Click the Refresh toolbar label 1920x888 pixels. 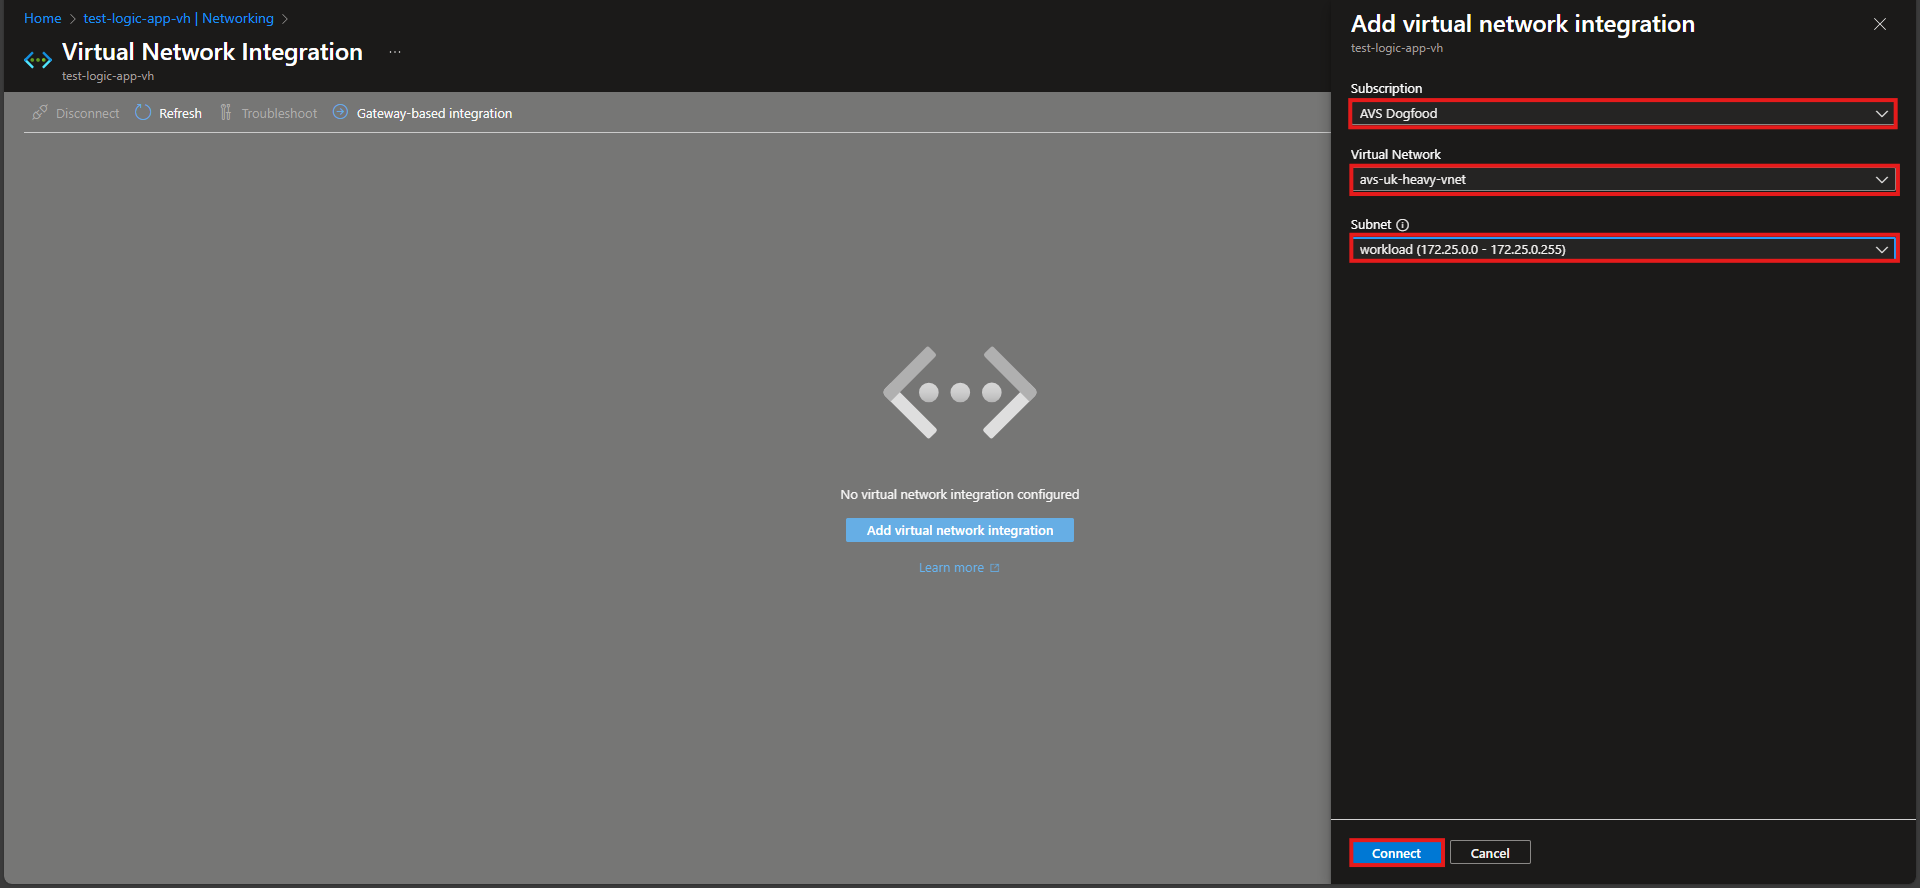[180, 114]
